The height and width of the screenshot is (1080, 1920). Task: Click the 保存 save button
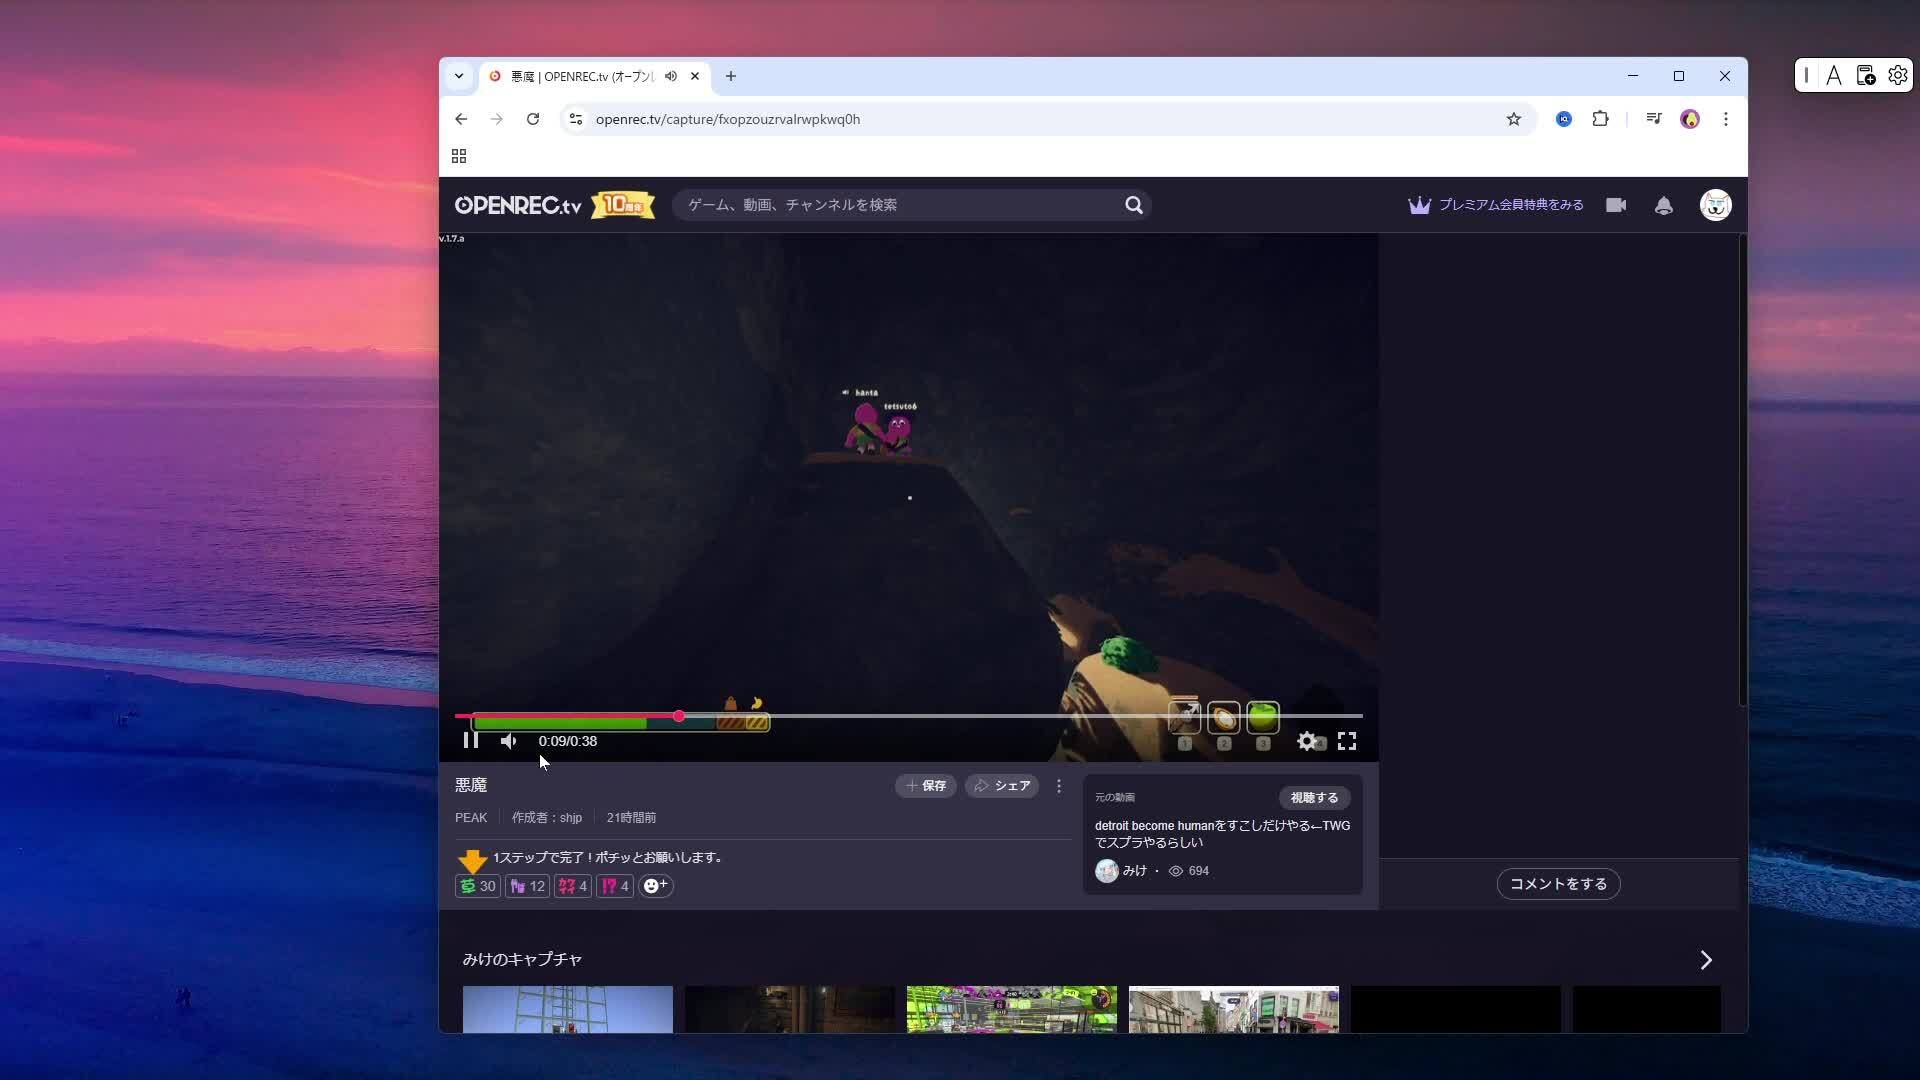click(926, 786)
